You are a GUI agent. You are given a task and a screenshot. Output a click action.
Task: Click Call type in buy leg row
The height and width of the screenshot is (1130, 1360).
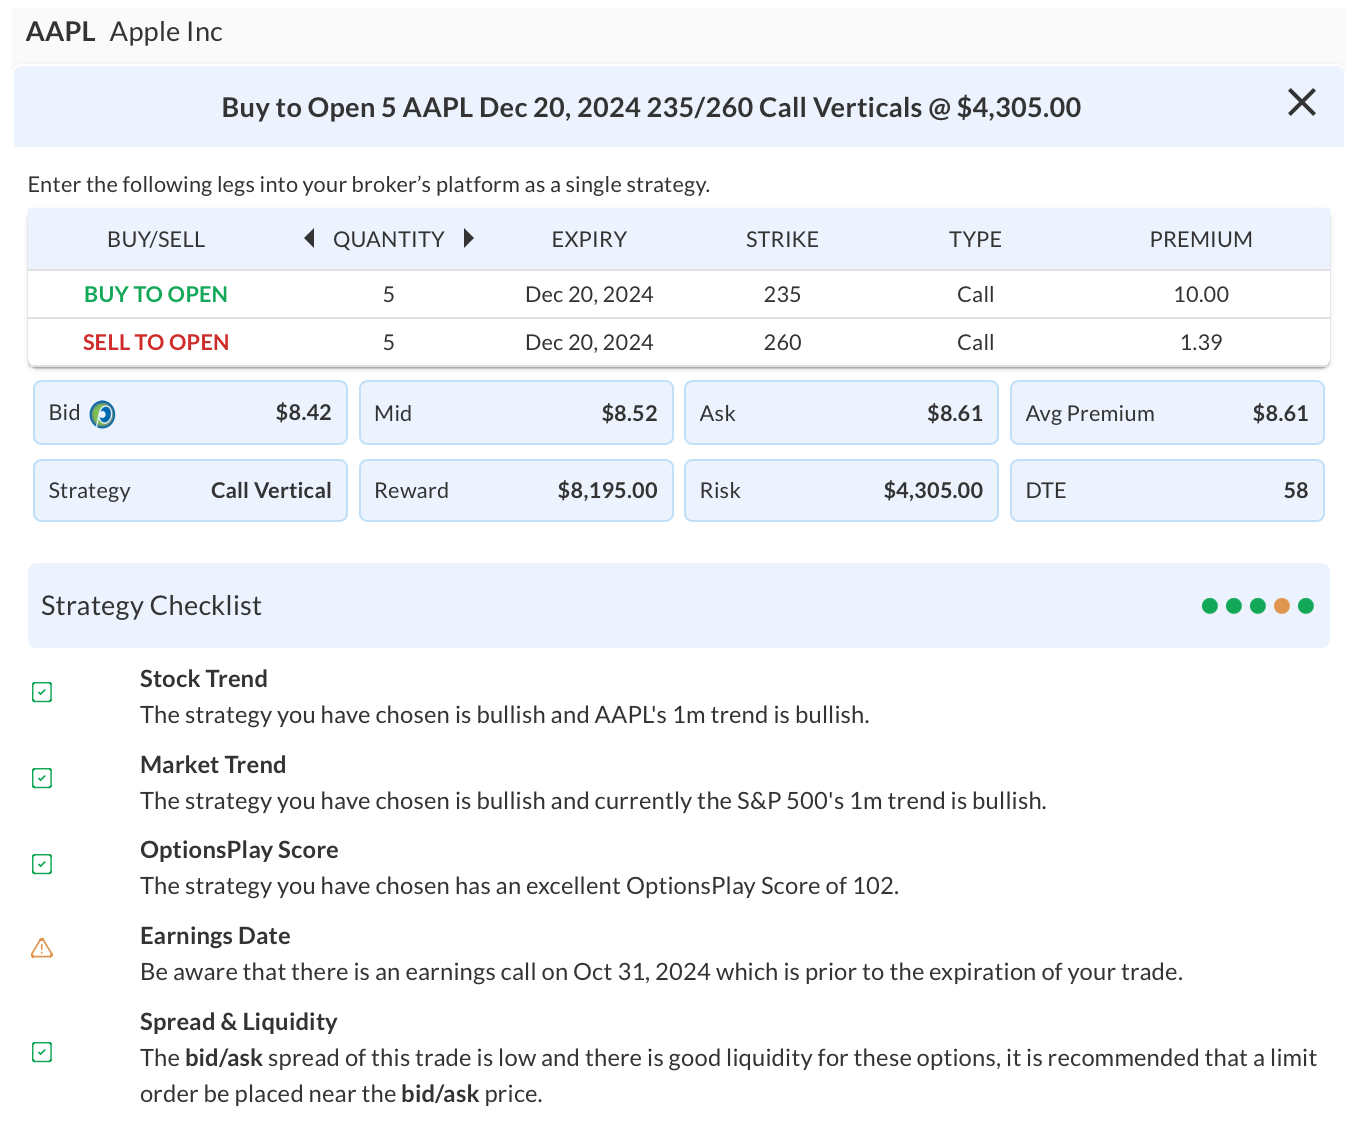click(x=975, y=294)
